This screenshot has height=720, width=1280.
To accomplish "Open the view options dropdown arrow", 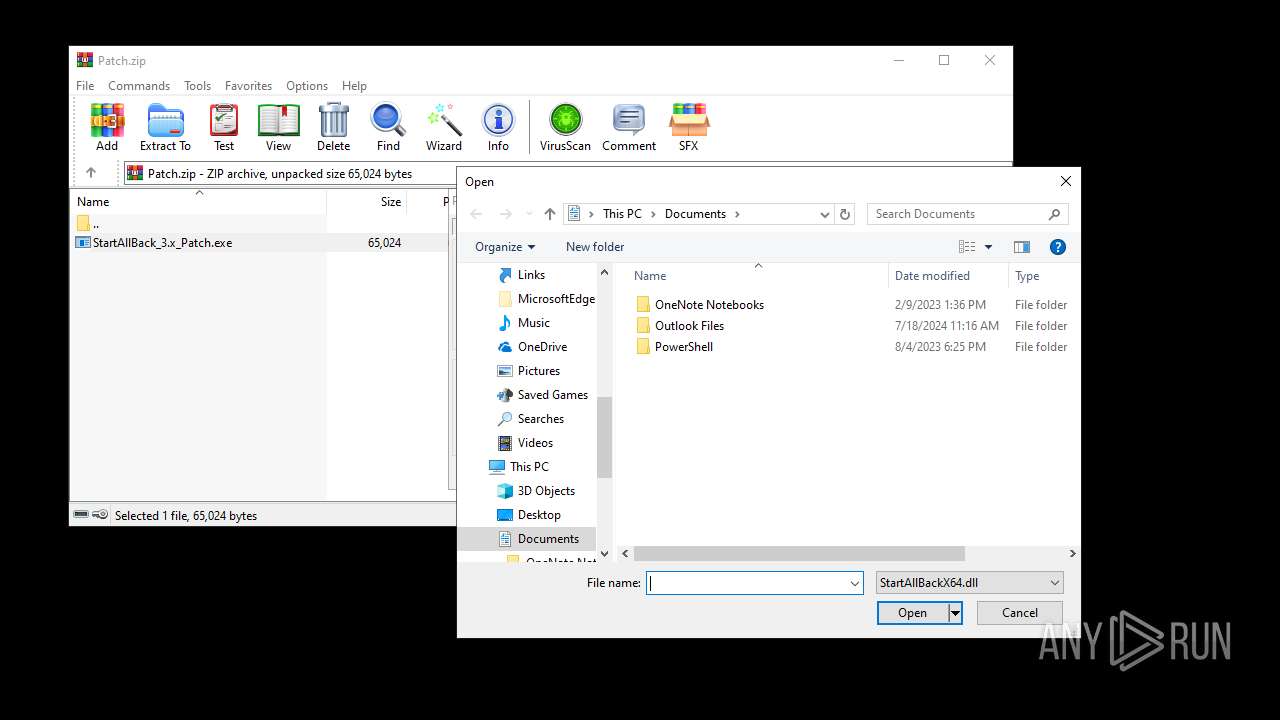I will pyautogui.click(x=989, y=247).
